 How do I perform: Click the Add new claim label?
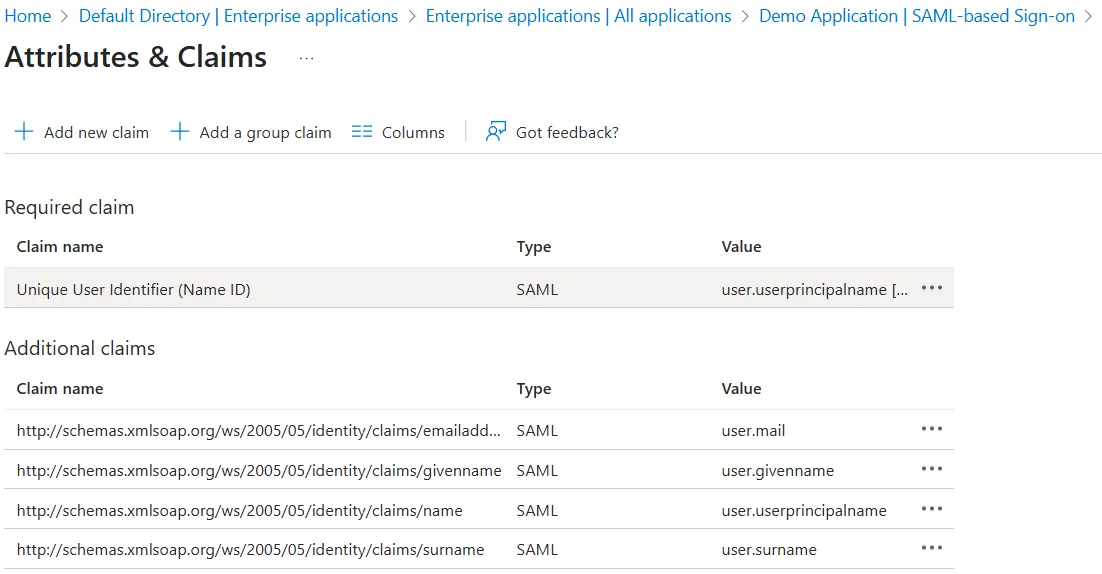tap(96, 132)
